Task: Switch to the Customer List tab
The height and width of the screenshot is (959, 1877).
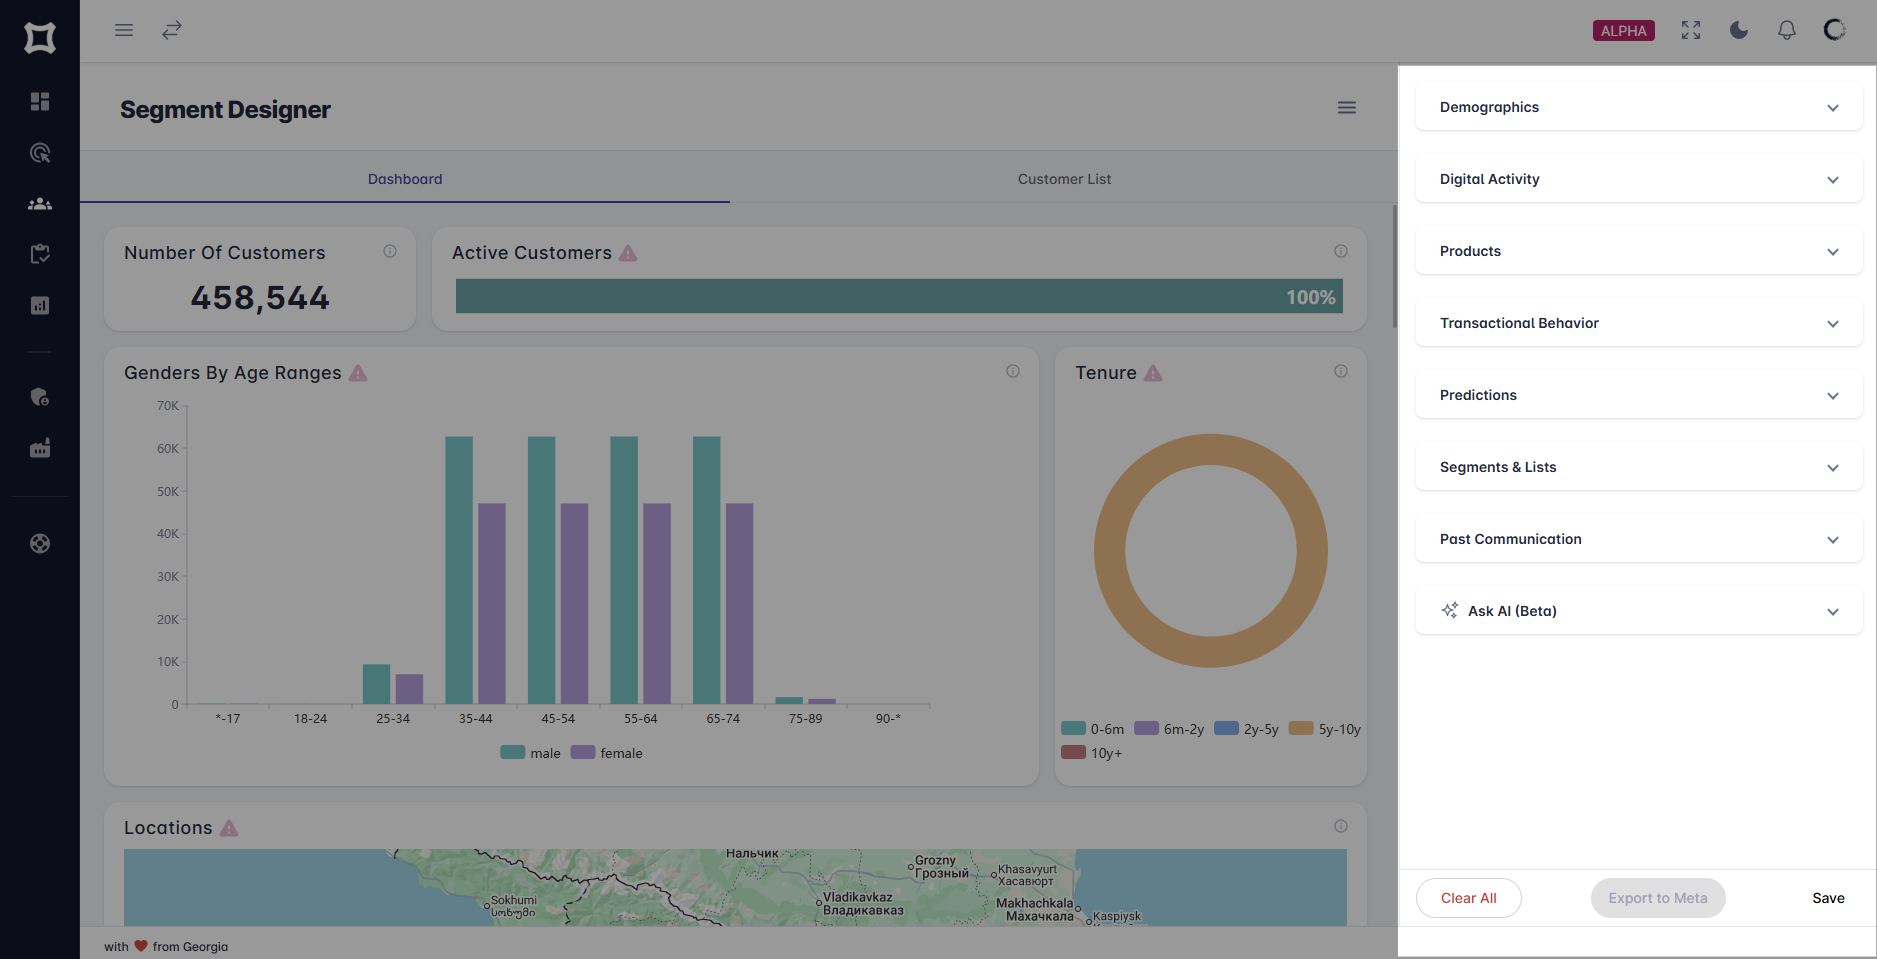Action: pos(1064,178)
